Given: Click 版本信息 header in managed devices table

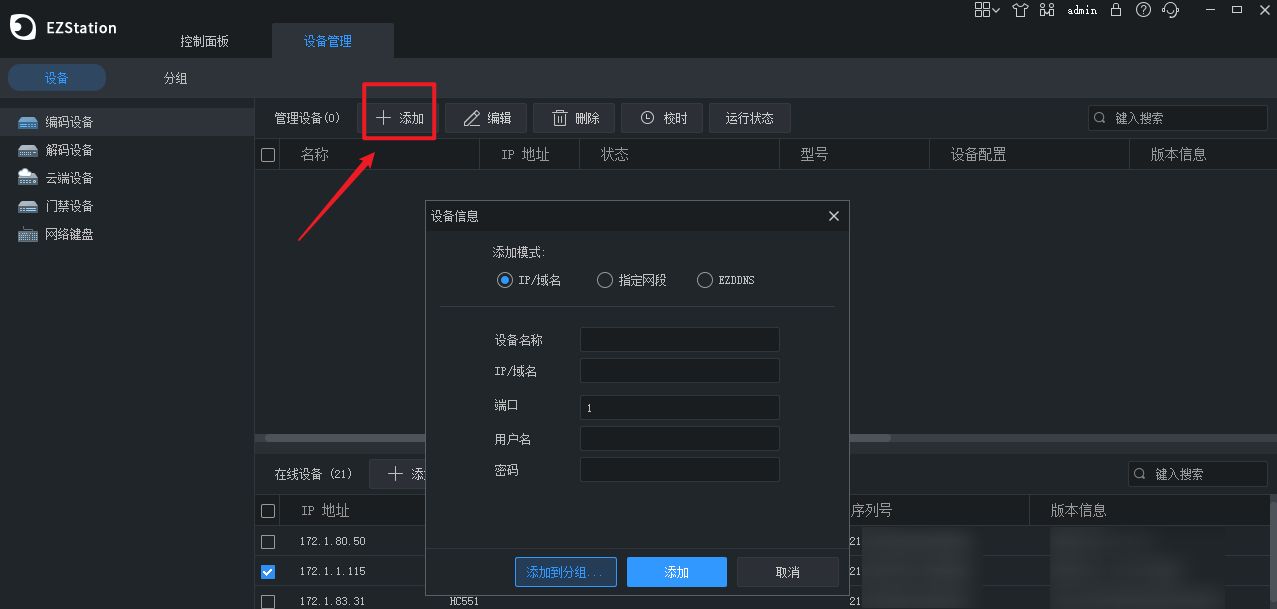Looking at the screenshot, I should pyautogui.click(x=1179, y=155).
